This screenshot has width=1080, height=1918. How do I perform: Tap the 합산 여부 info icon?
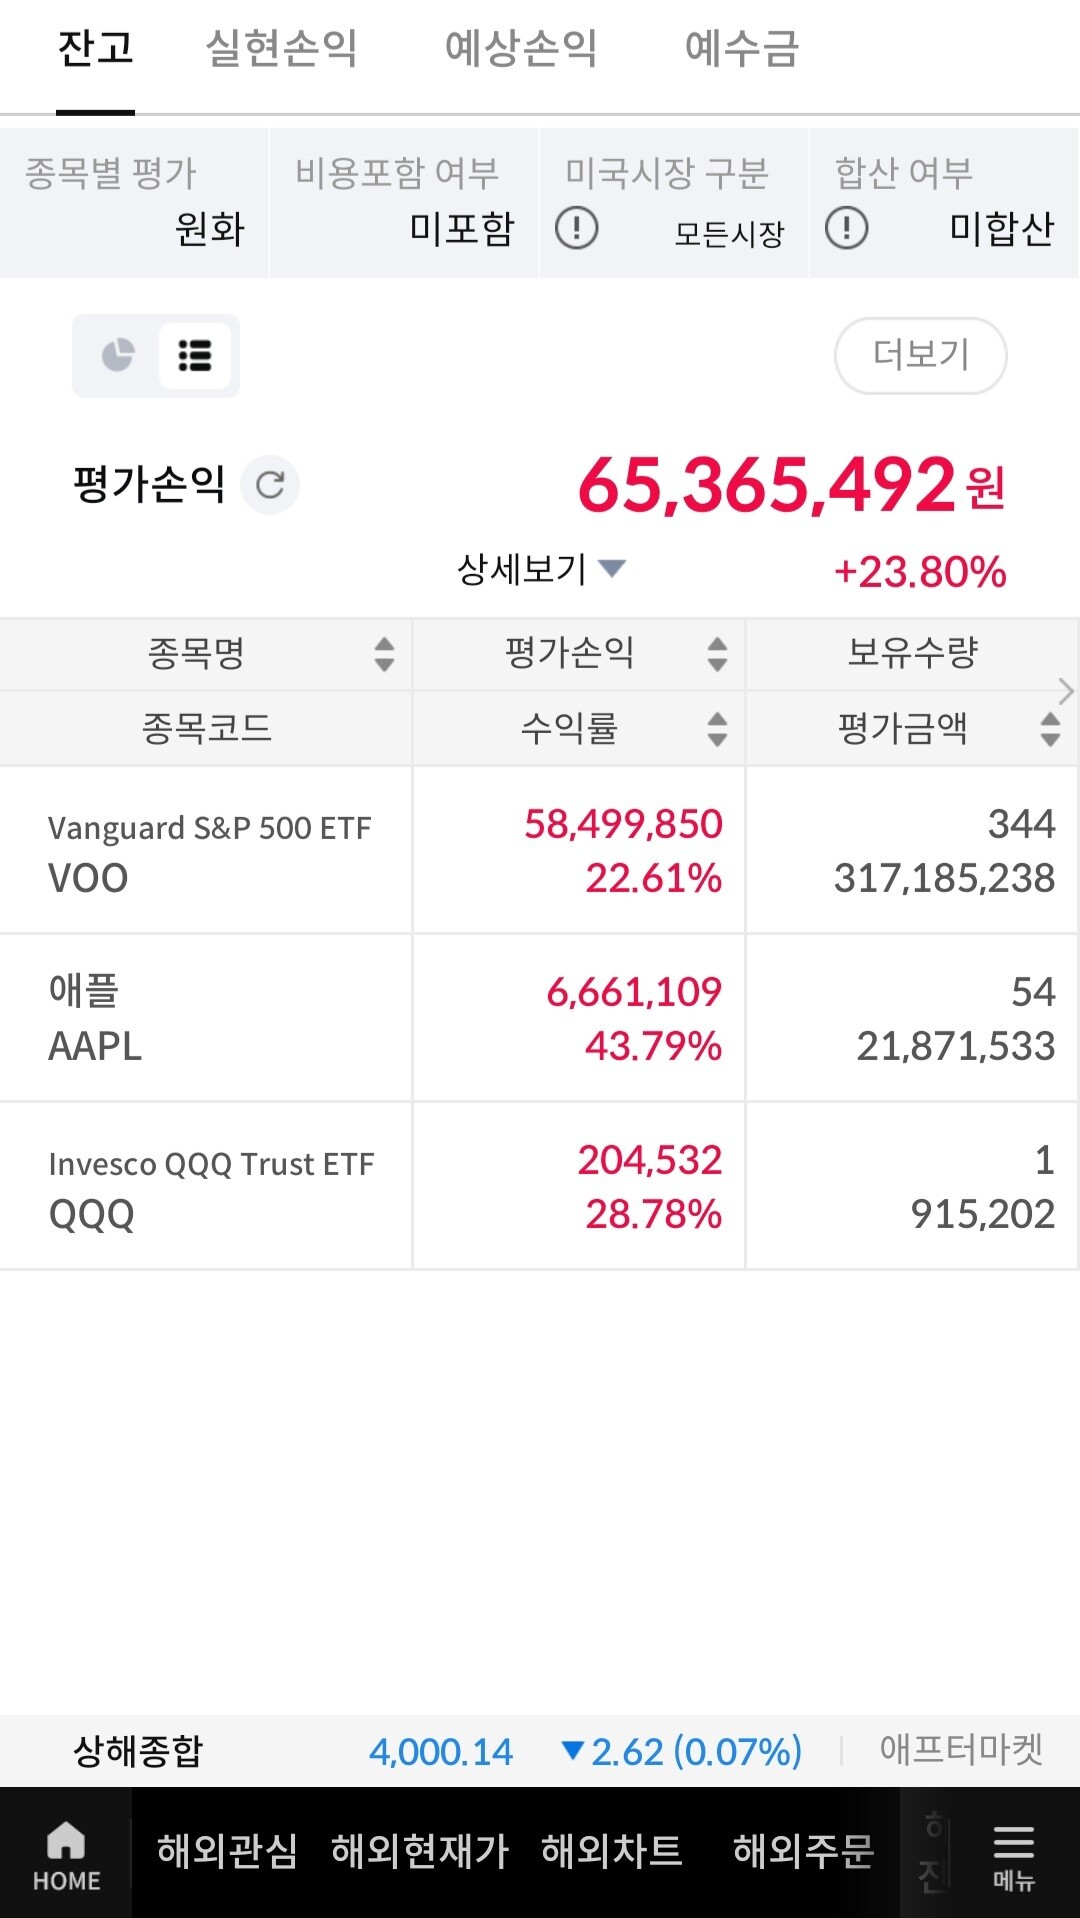pyautogui.click(x=846, y=228)
